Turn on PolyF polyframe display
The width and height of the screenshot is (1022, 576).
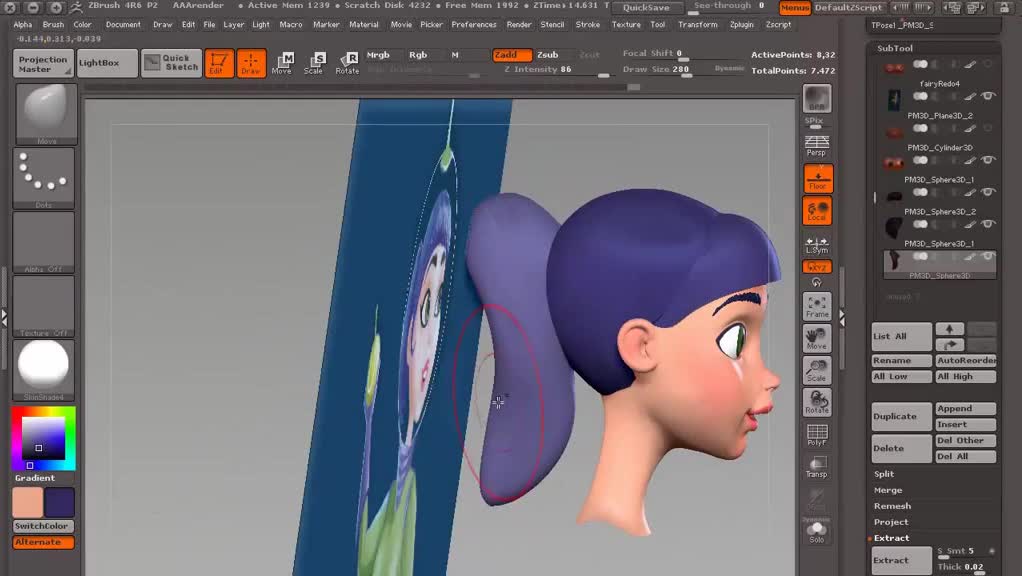817,435
